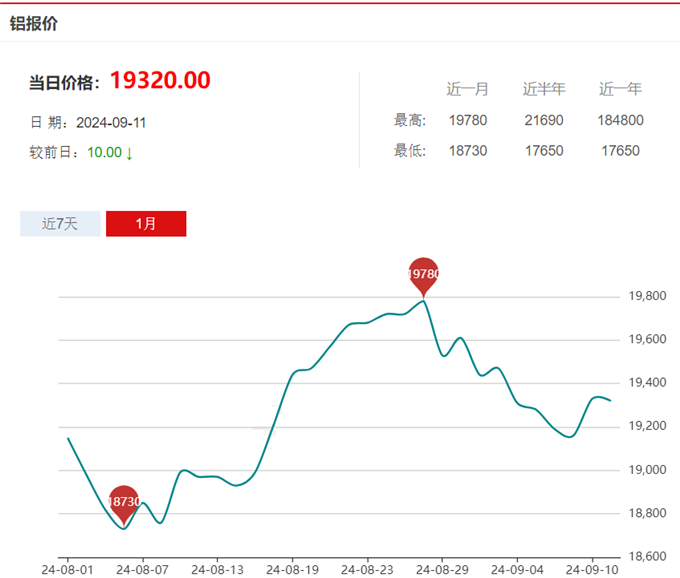The width and height of the screenshot is (680, 578).
Task: Click the 24-09-04 x-axis date label
Action: (x=517, y=569)
